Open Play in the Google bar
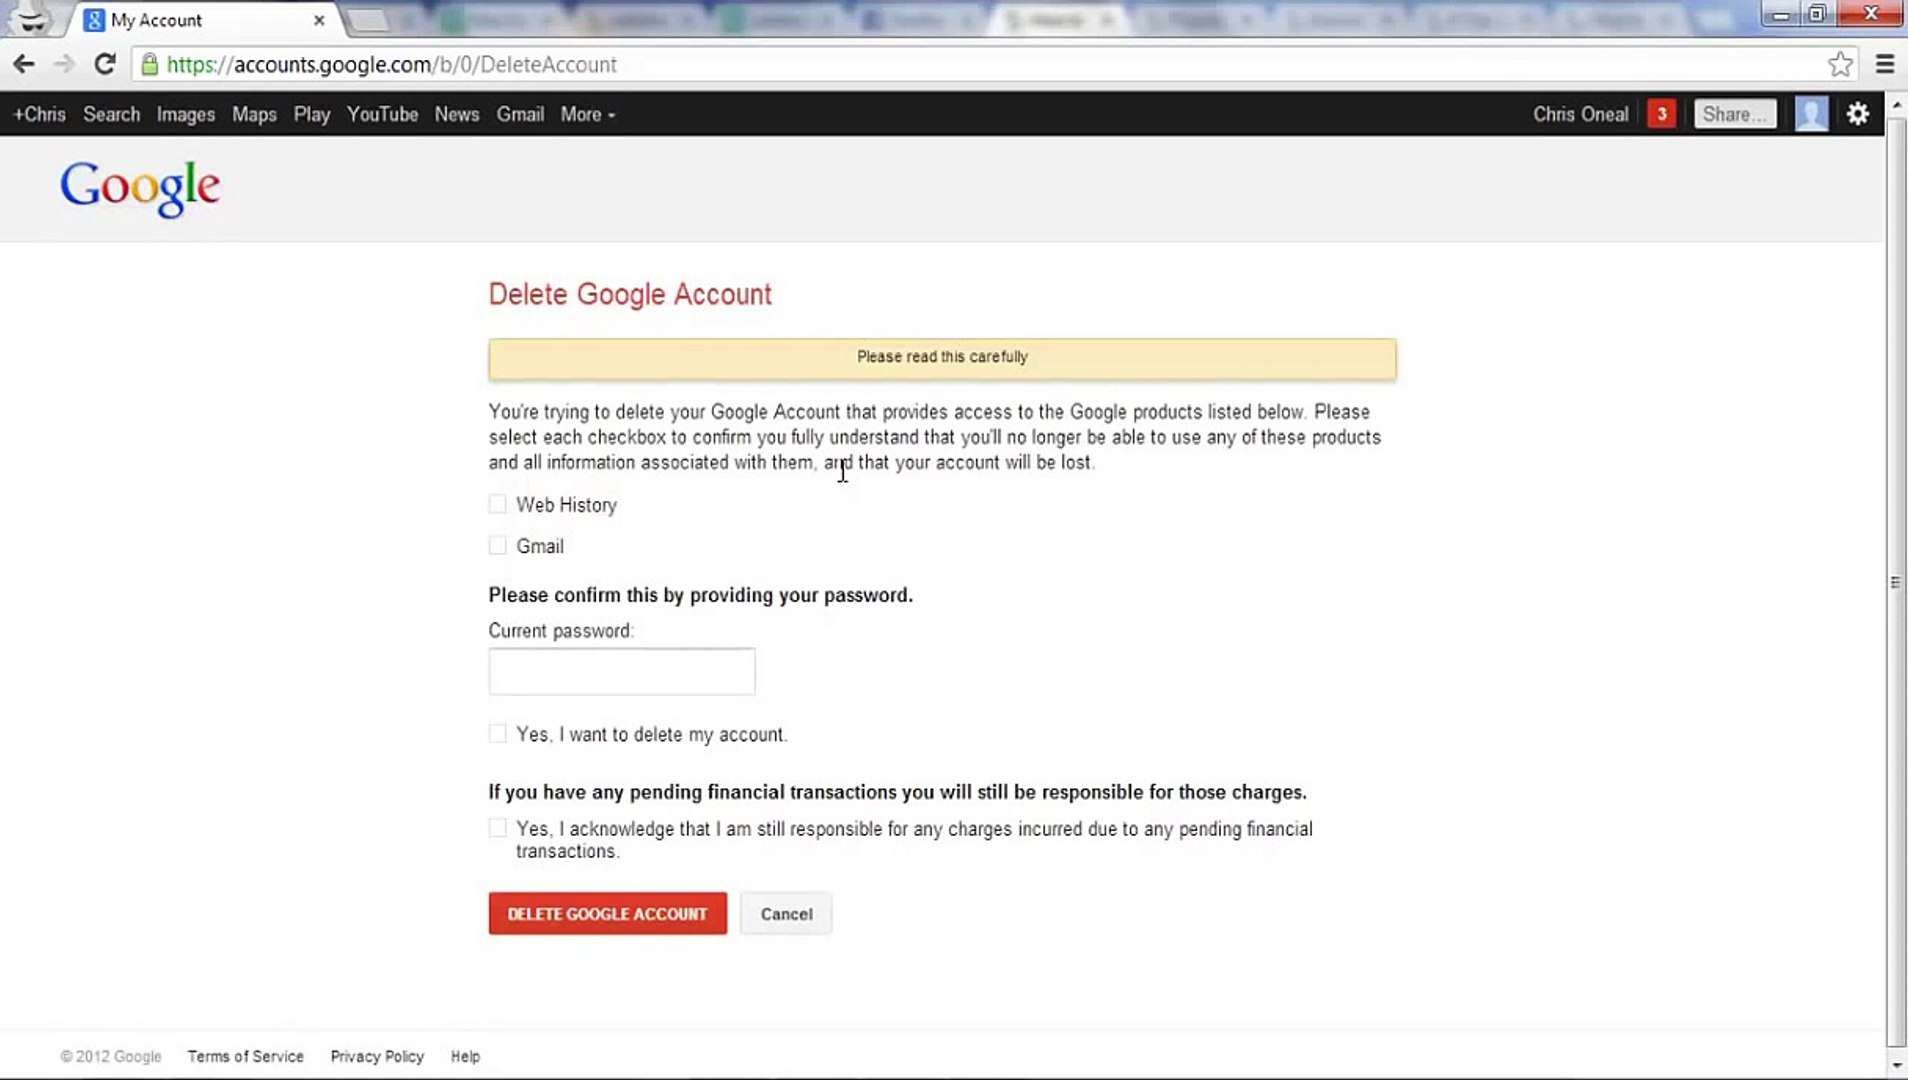Viewport: 1908px width, 1080px height. coord(312,115)
